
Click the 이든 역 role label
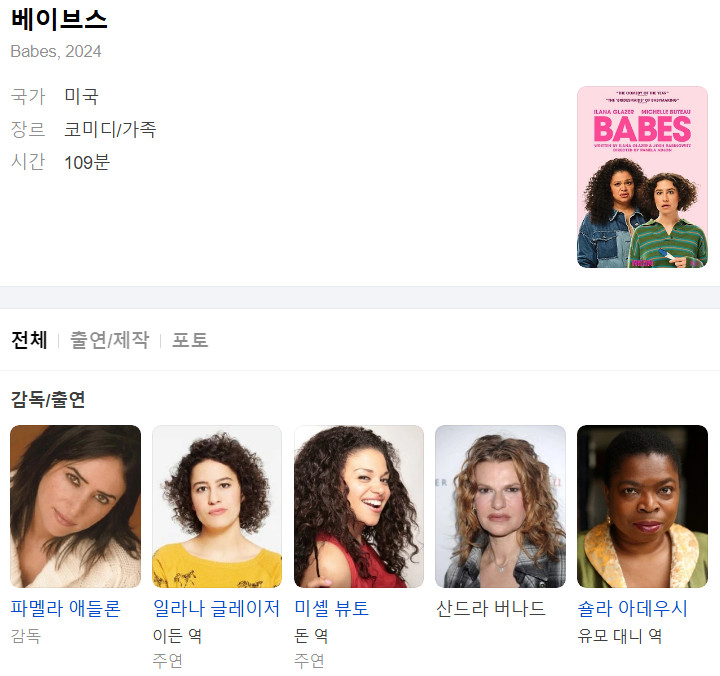tap(177, 636)
